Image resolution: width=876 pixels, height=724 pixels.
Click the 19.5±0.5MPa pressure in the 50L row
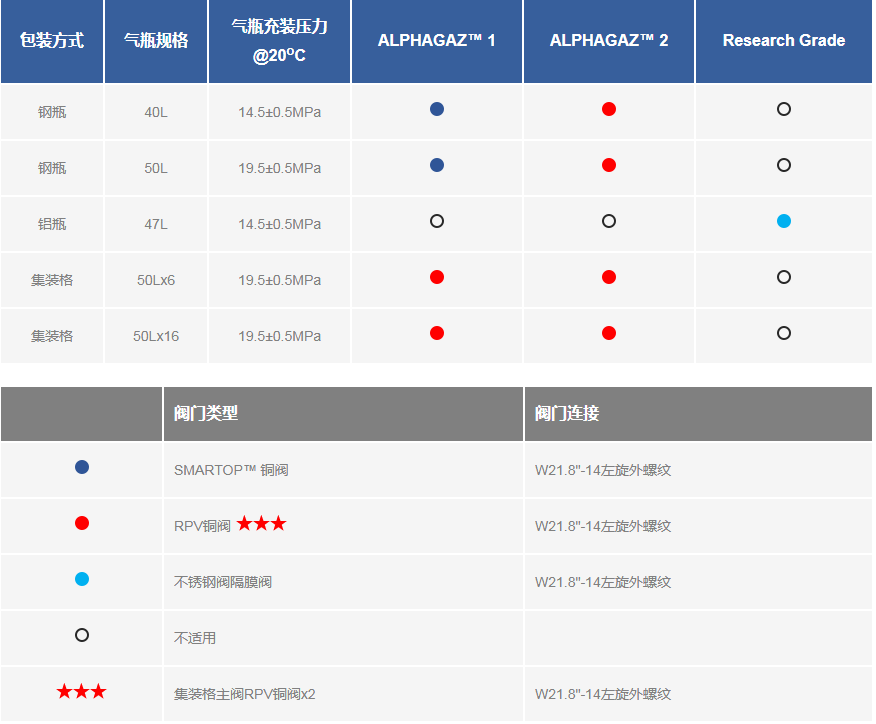click(279, 168)
